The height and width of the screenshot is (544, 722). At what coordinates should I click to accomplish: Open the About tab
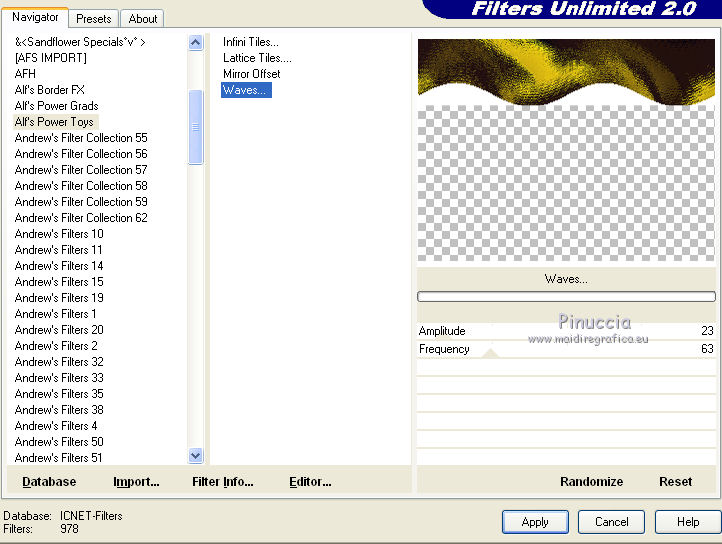coord(142,19)
